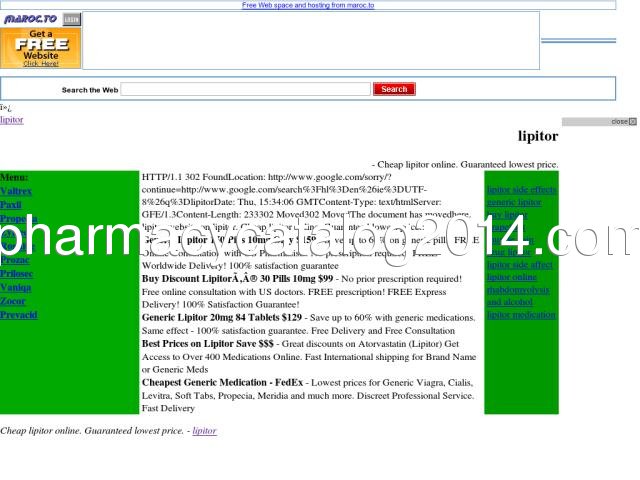Click the maroc.to logo
Image resolution: width=640 pixels, height=480 pixels.
(31, 19)
